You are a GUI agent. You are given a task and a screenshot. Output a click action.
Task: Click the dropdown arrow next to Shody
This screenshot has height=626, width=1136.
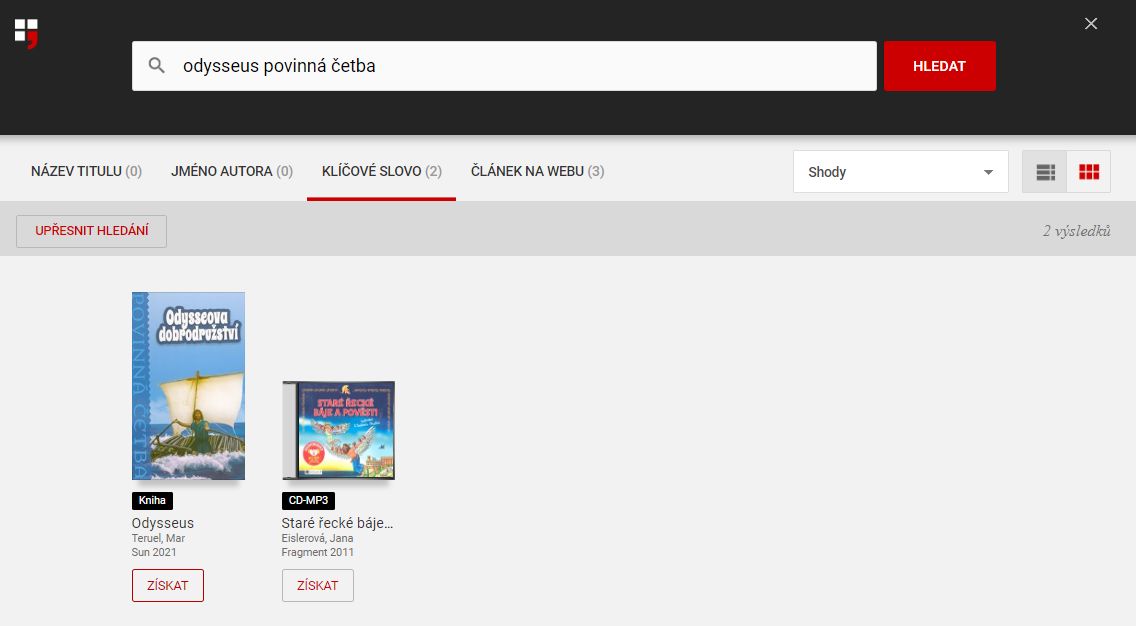coord(989,172)
